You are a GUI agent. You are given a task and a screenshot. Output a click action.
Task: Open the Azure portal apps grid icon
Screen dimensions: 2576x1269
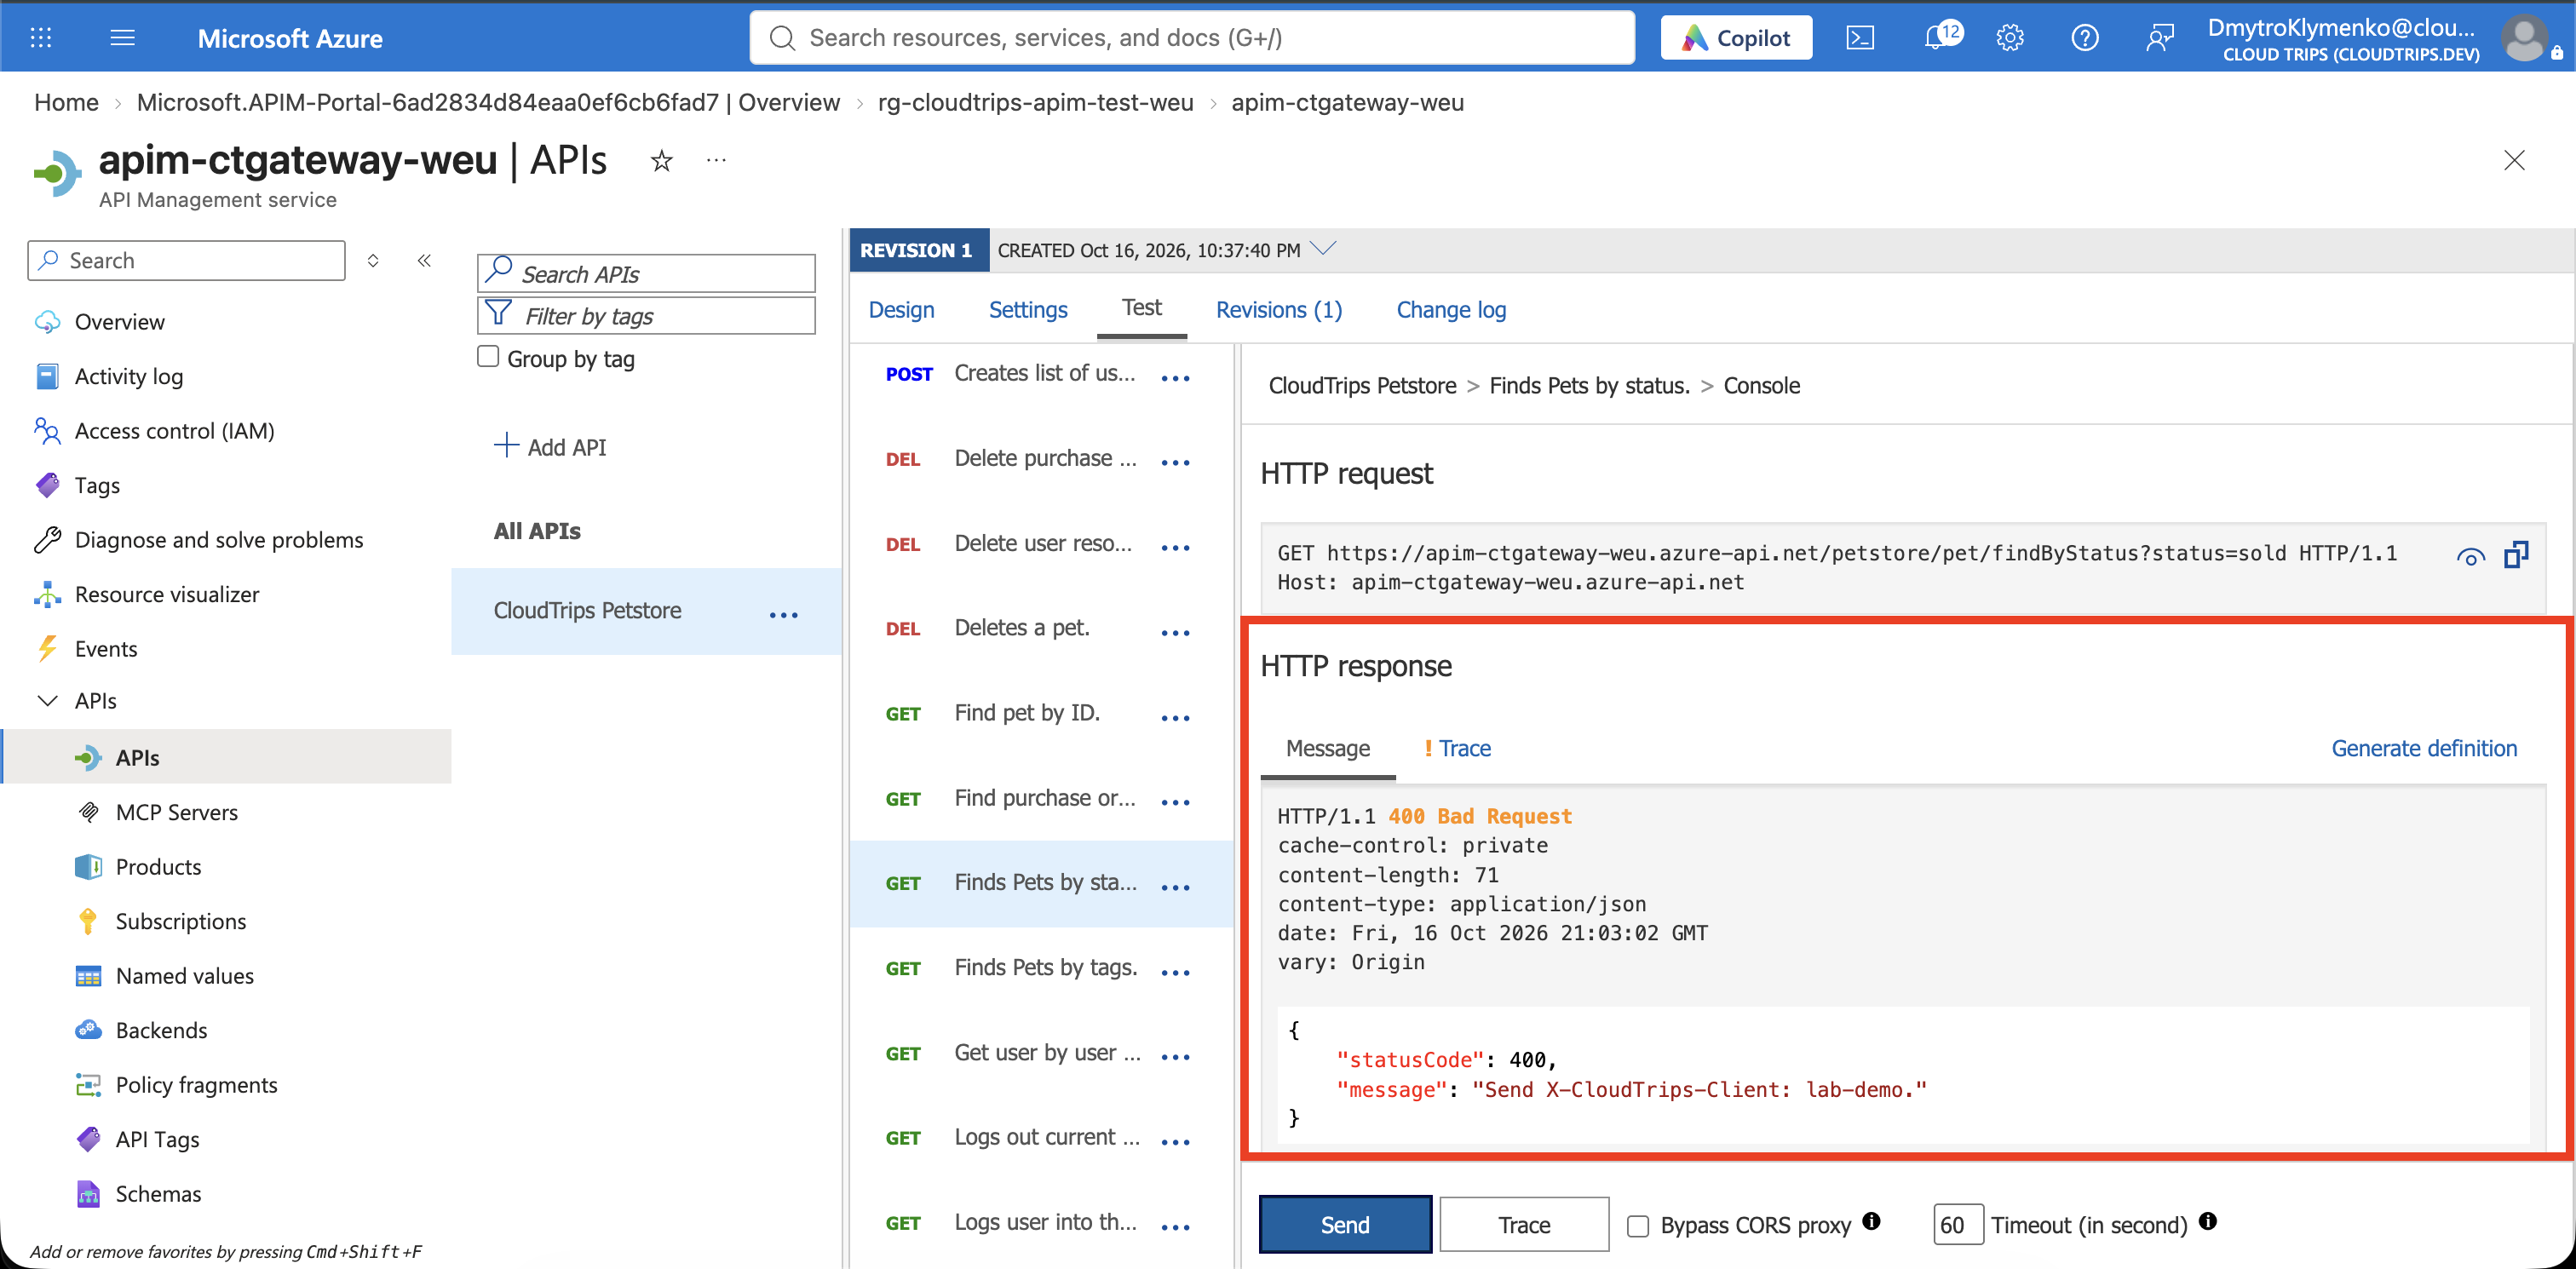(x=41, y=38)
